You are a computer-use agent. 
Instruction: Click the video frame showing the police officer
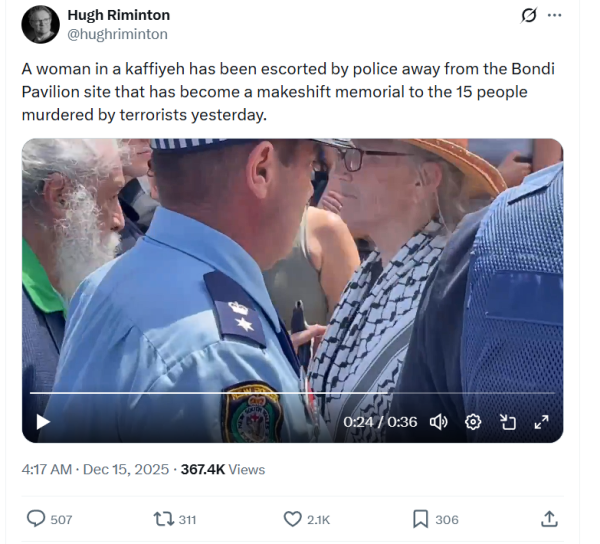click(292, 268)
